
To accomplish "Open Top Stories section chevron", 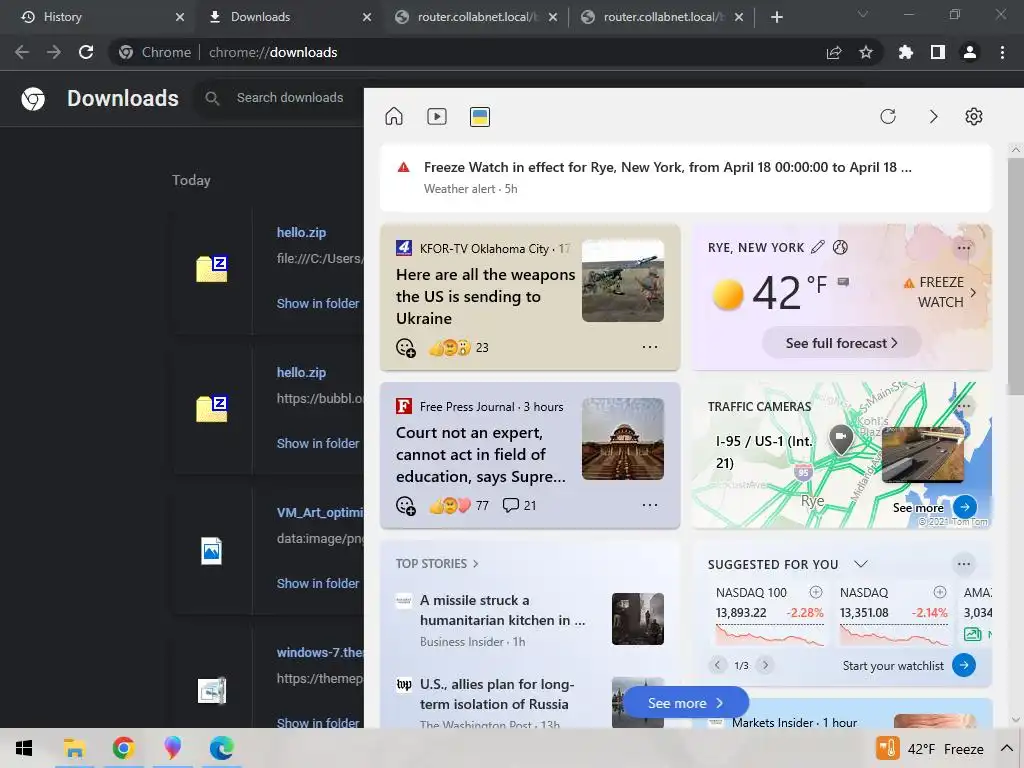I will point(475,564).
